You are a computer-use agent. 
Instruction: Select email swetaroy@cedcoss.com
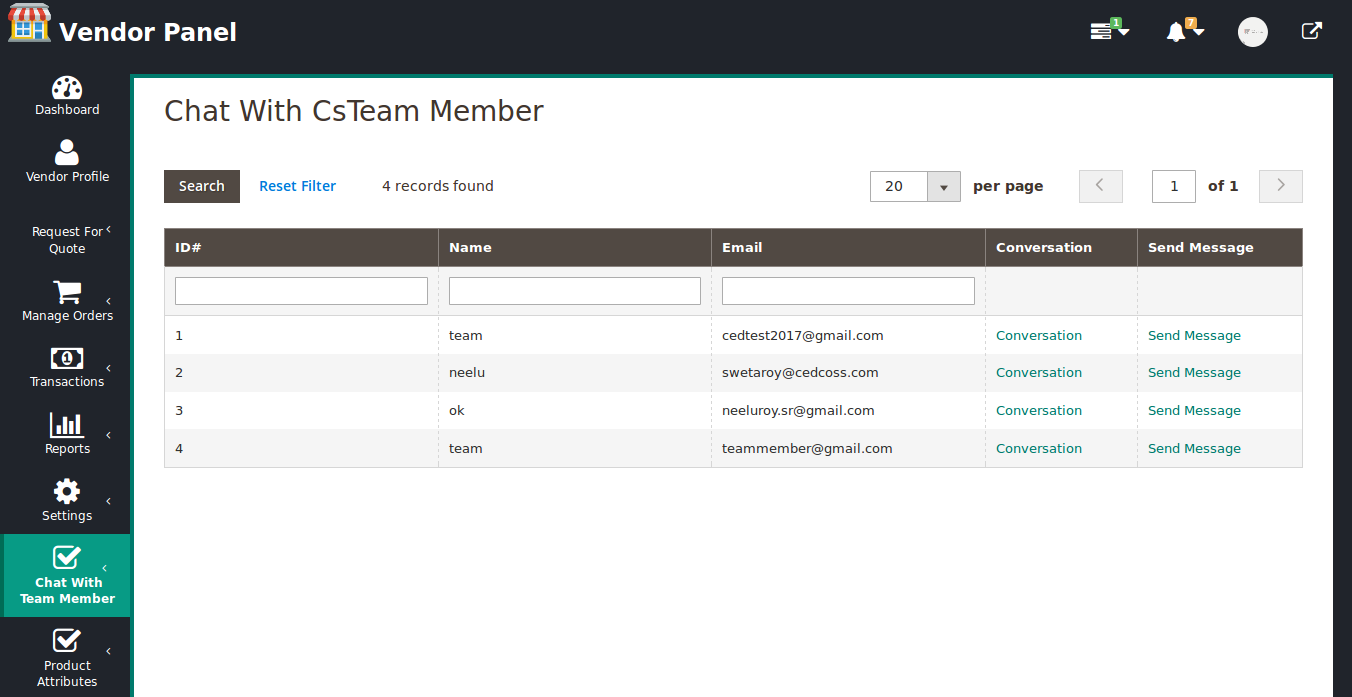(800, 372)
